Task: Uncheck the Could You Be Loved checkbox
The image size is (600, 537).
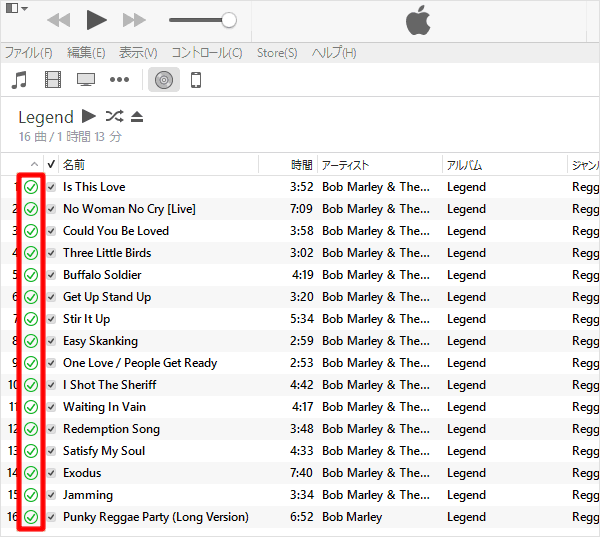Action: (x=51, y=231)
